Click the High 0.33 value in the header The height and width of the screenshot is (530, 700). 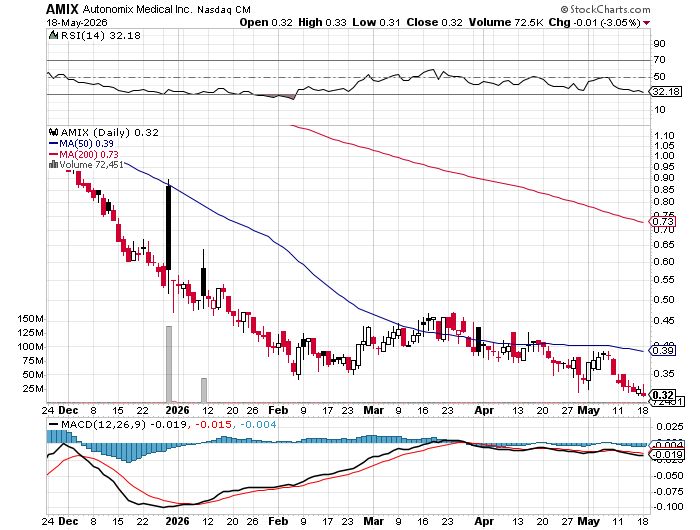click(322, 22)
